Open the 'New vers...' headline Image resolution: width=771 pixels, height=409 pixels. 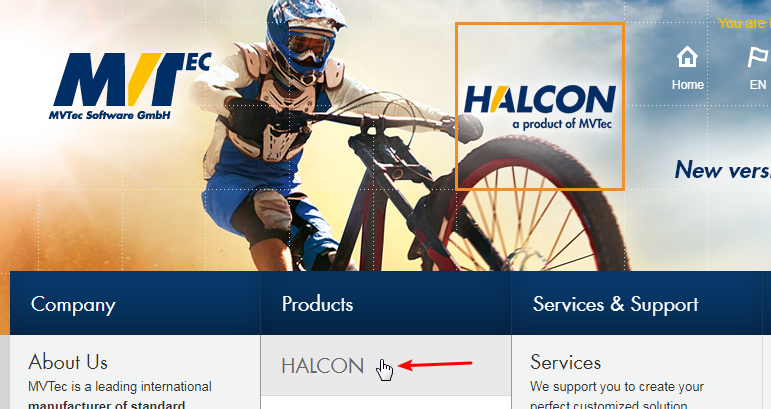722,170
